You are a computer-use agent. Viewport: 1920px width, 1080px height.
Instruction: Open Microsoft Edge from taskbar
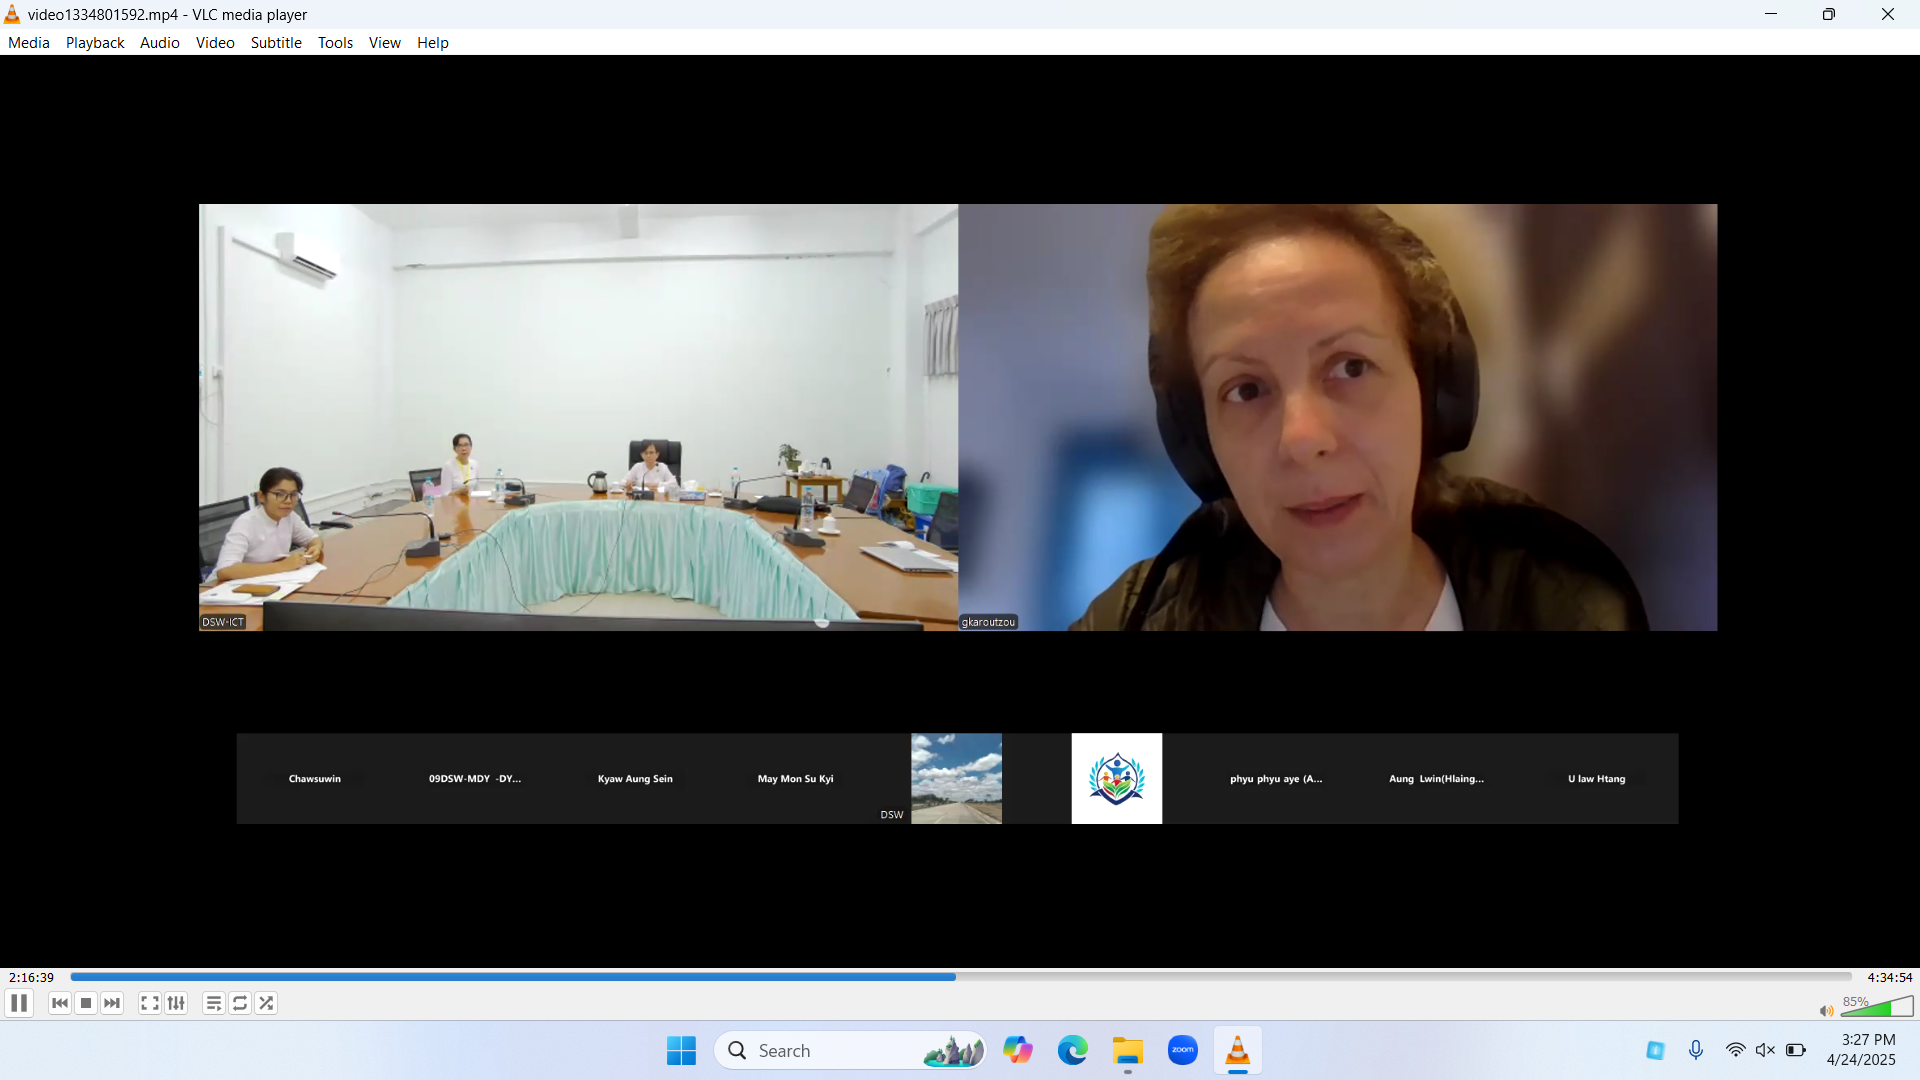[x=1073, y=1050]
